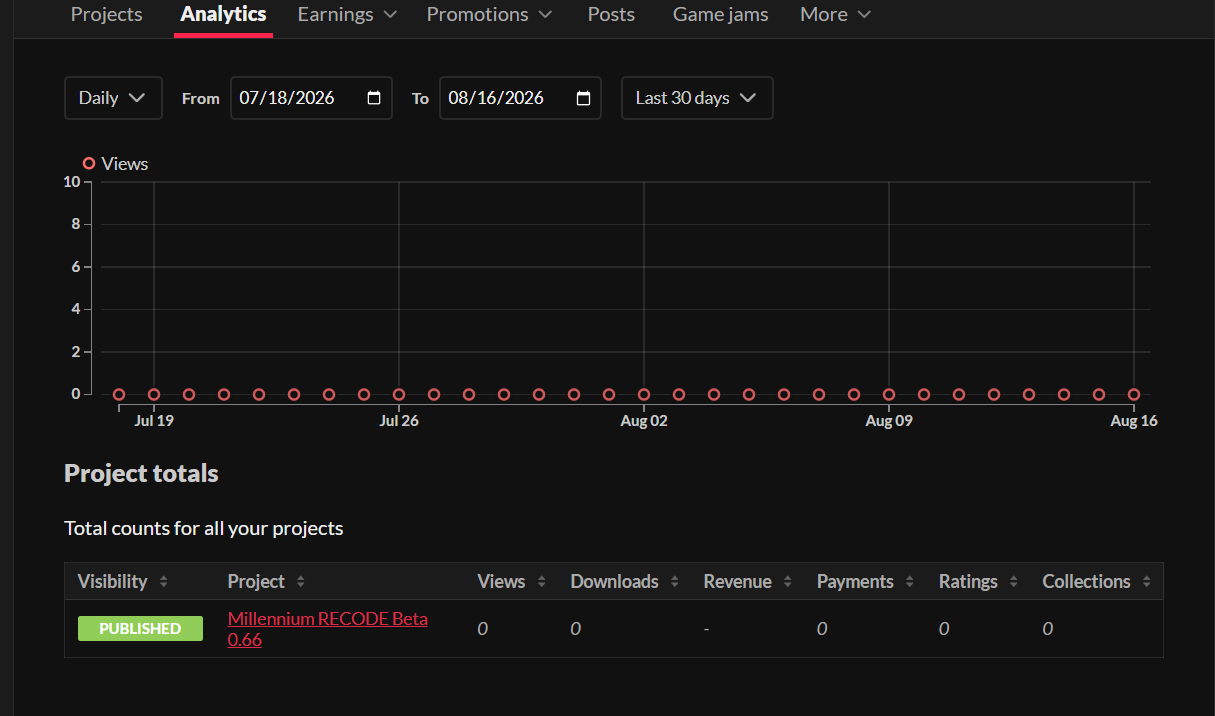Open the Projects tab
Screen dimensions: 1215x716
[106, 14]
